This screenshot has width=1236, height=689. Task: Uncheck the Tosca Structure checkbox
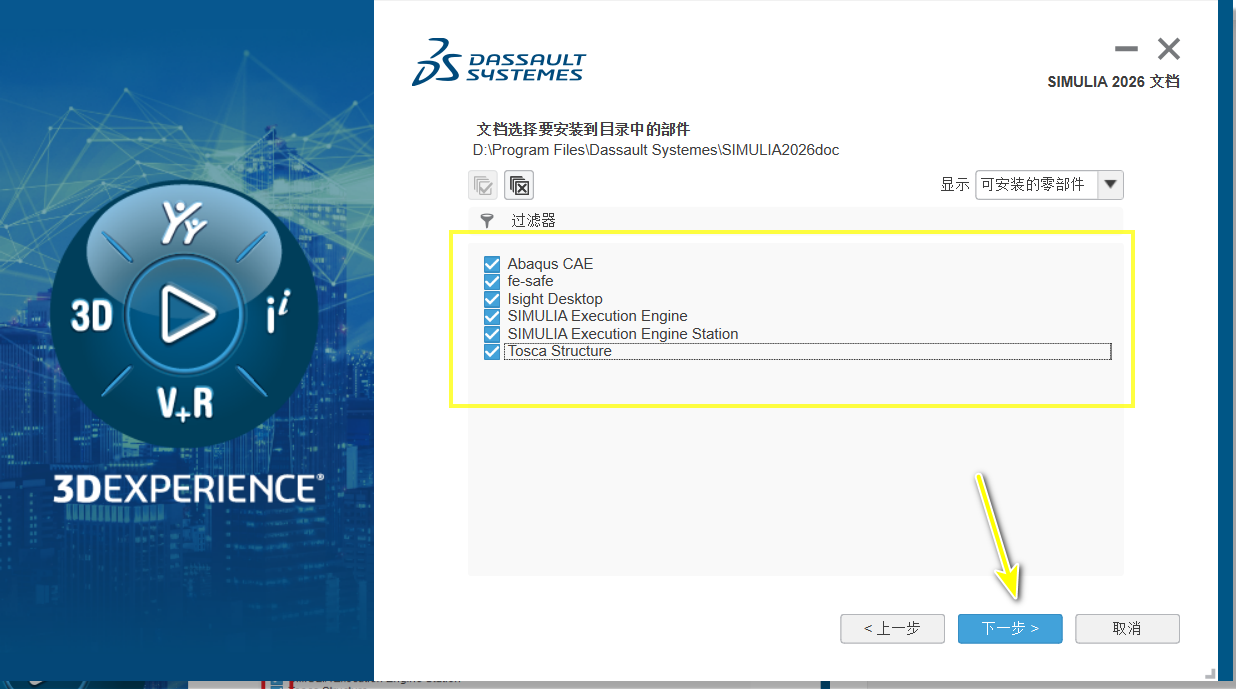tap(492, 352)
